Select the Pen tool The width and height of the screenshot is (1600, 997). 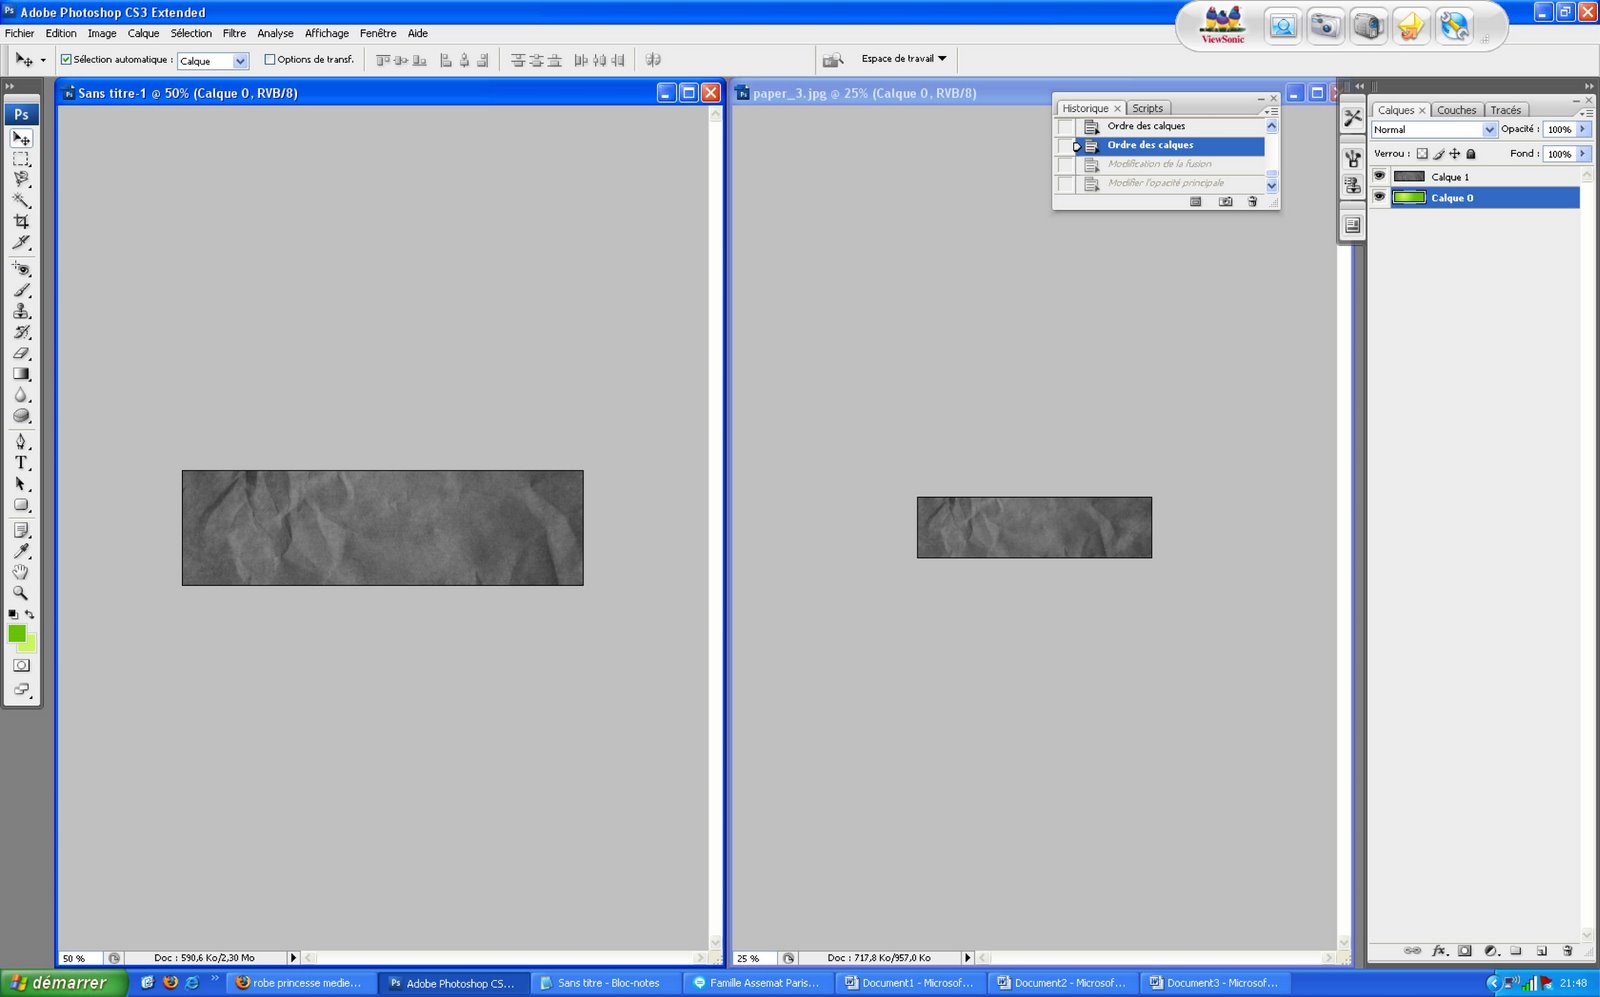point(21,442)
